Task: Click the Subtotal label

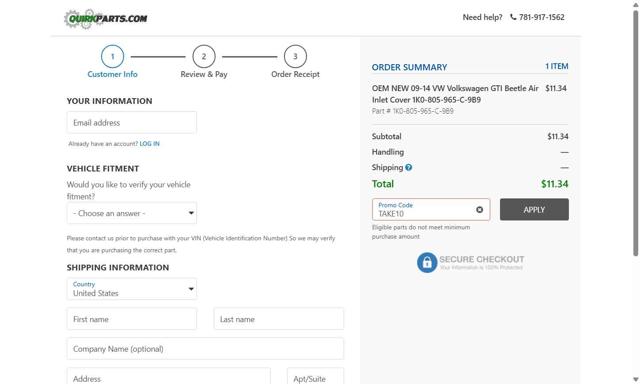Action: click(387, 136)
